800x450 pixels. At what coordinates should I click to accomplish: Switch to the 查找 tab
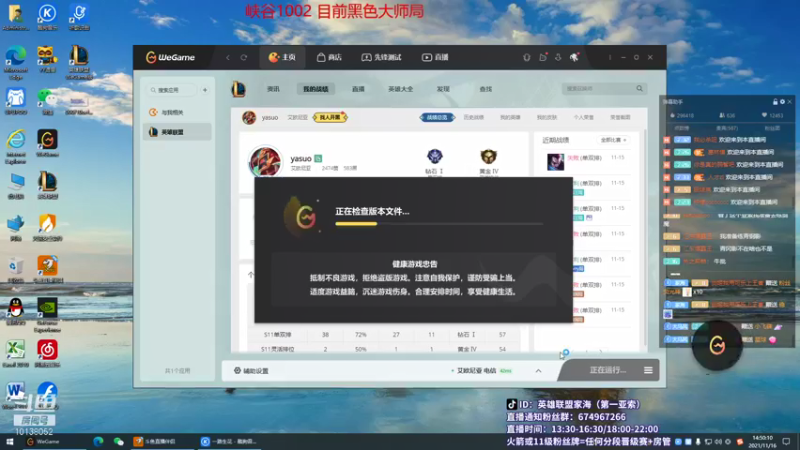coord(486,89)
